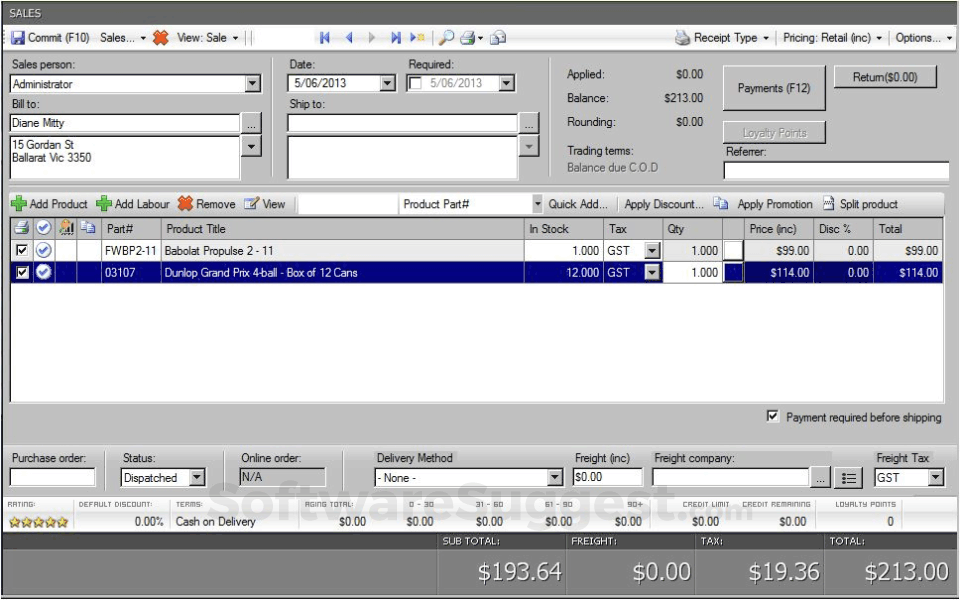The height and width of the screenshot is (600, 960).
Task: Click the View pencil-note icon
Action: coord(251,203)
